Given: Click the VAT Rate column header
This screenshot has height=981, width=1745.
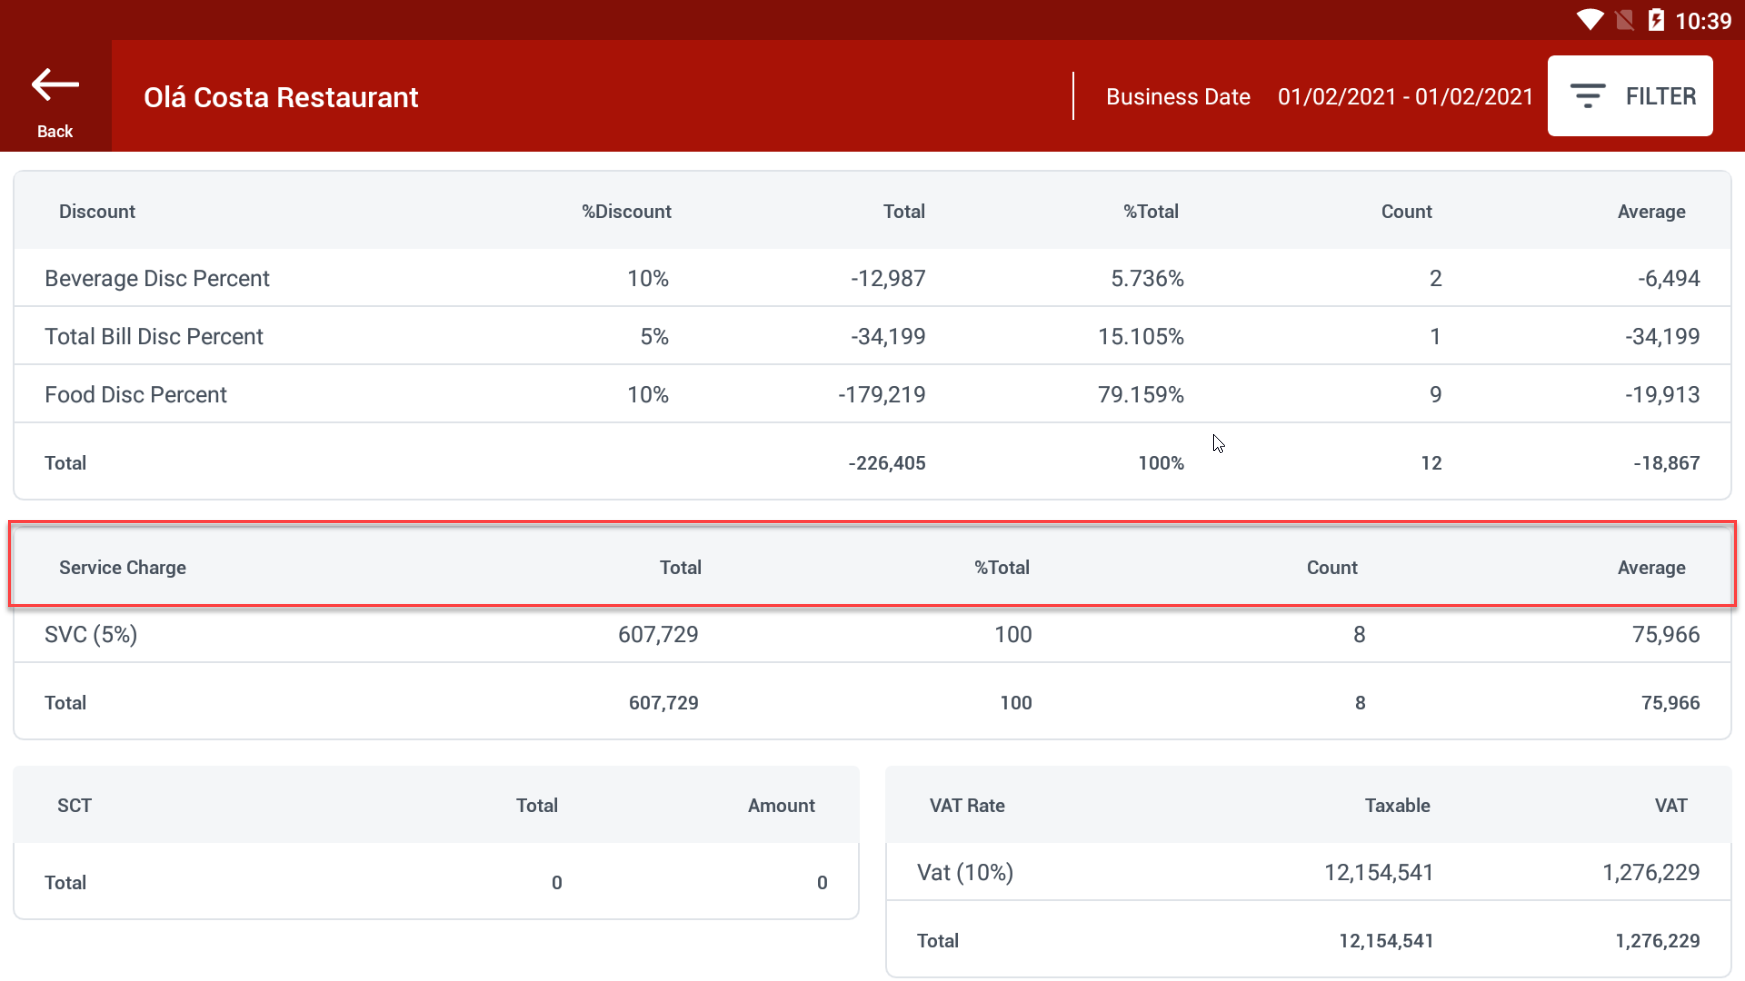Looking at the screenshot, I should pos(966,805).
